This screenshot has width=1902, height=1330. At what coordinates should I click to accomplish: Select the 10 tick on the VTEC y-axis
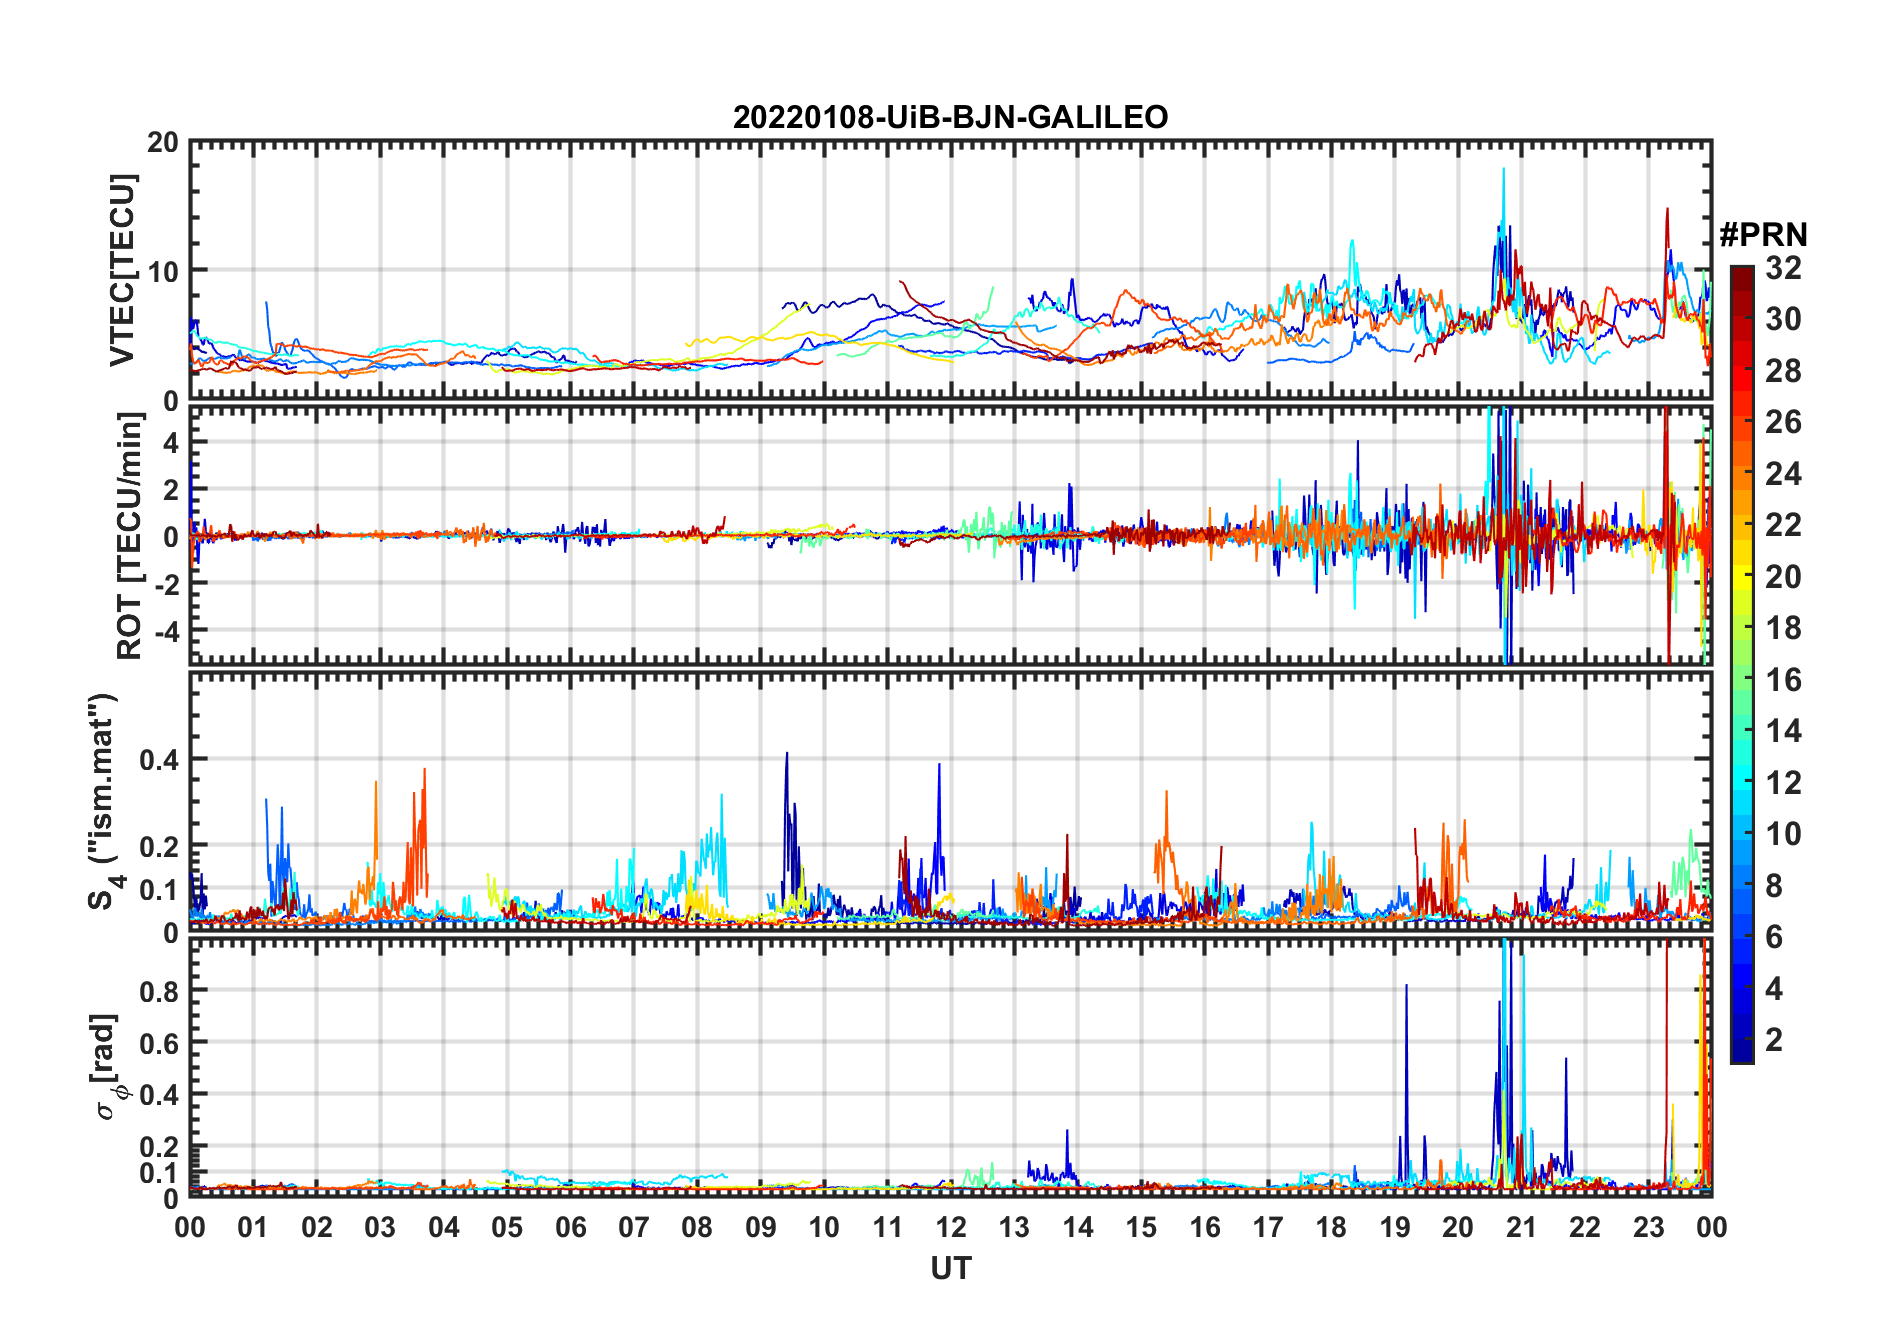[163, 271]
